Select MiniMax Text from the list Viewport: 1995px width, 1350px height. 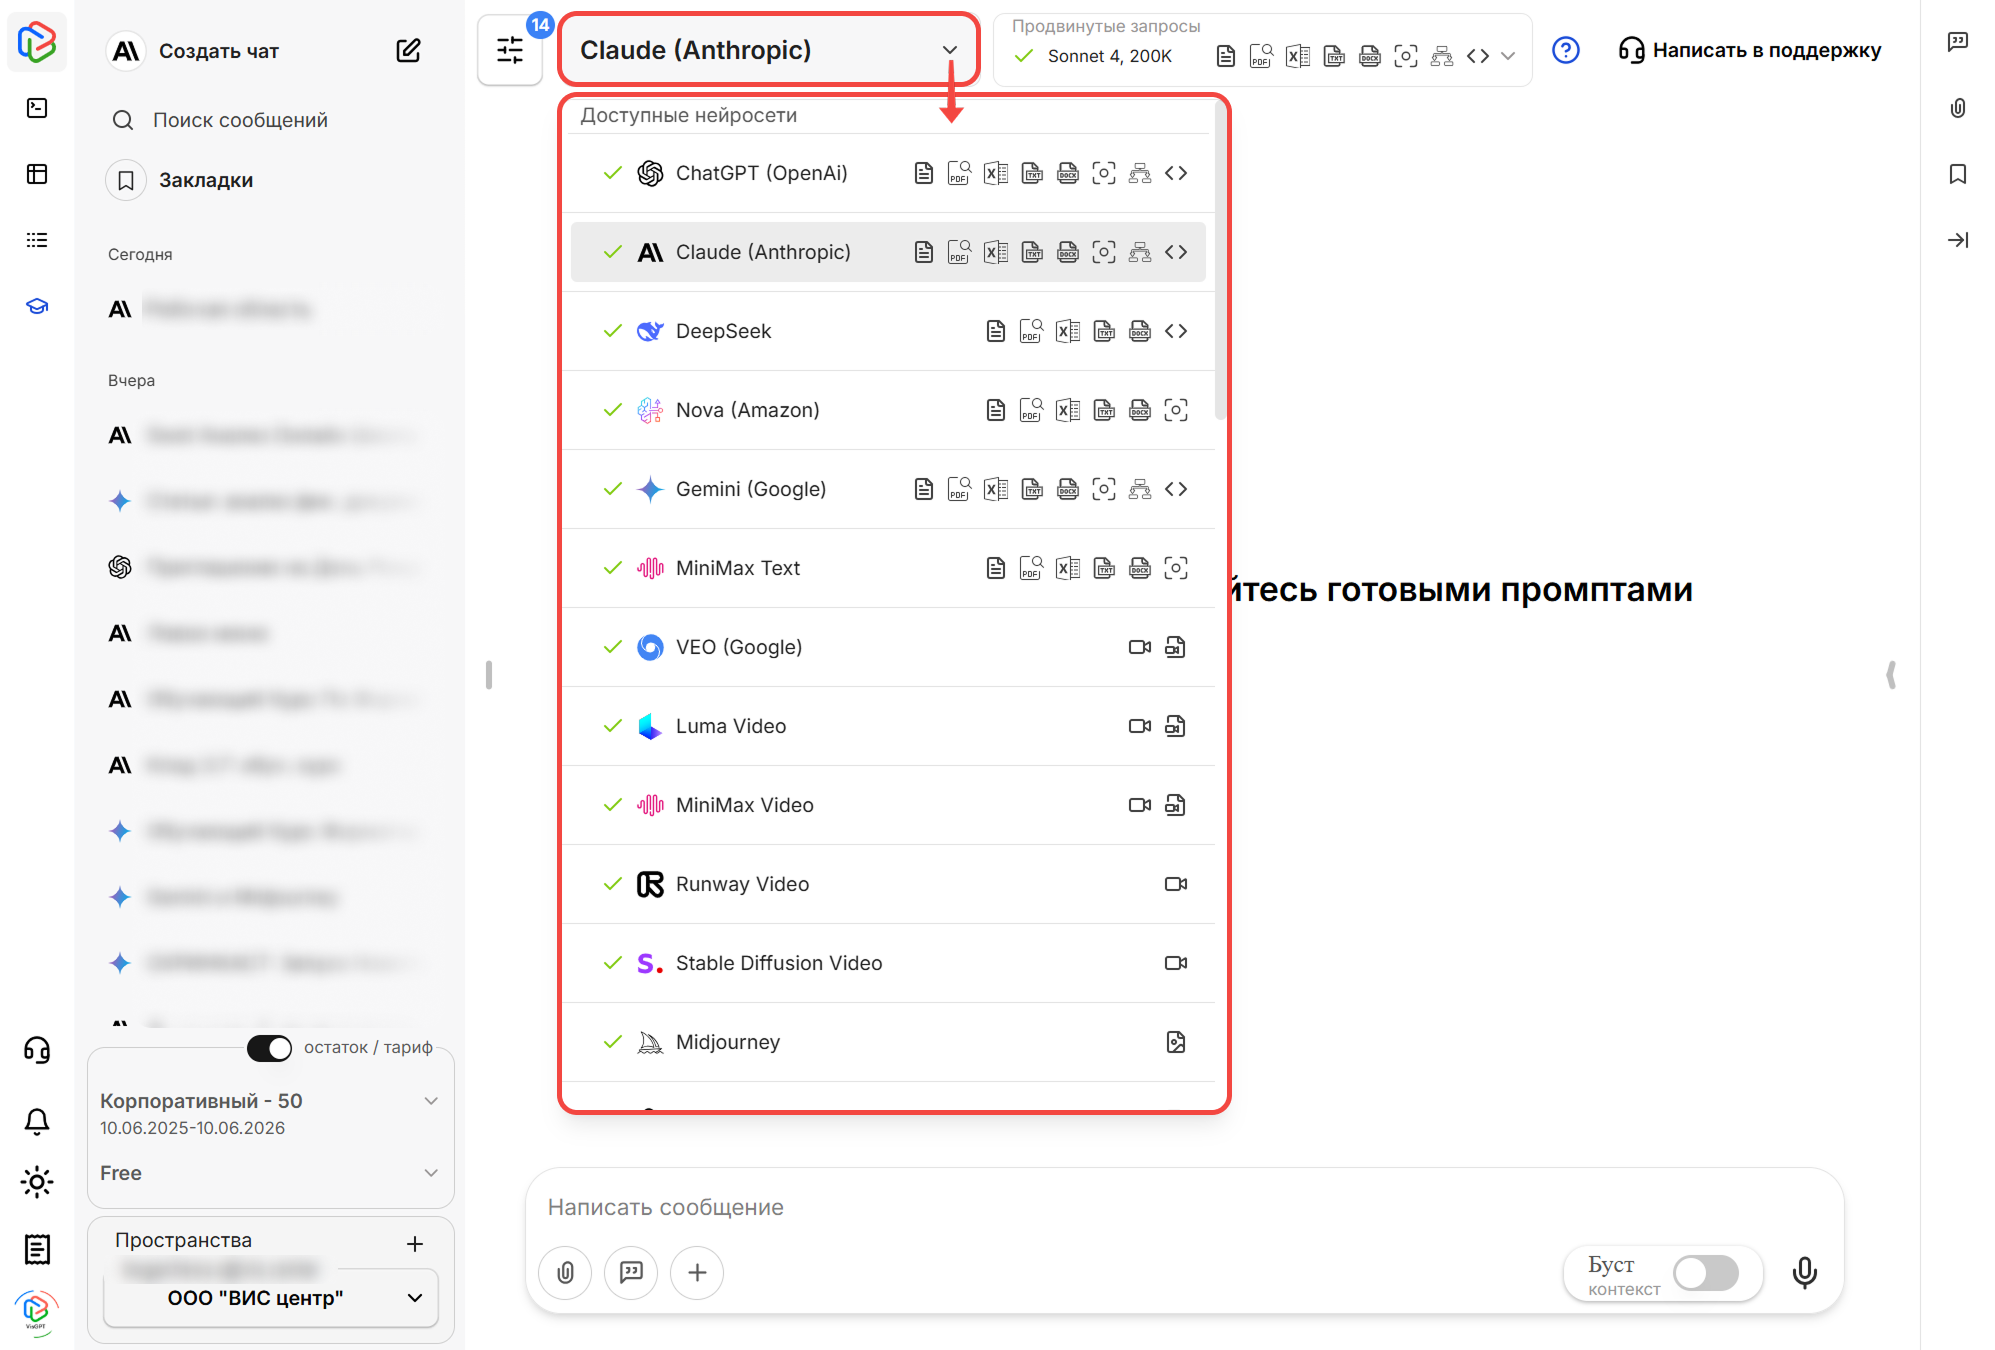click(888, 568)
